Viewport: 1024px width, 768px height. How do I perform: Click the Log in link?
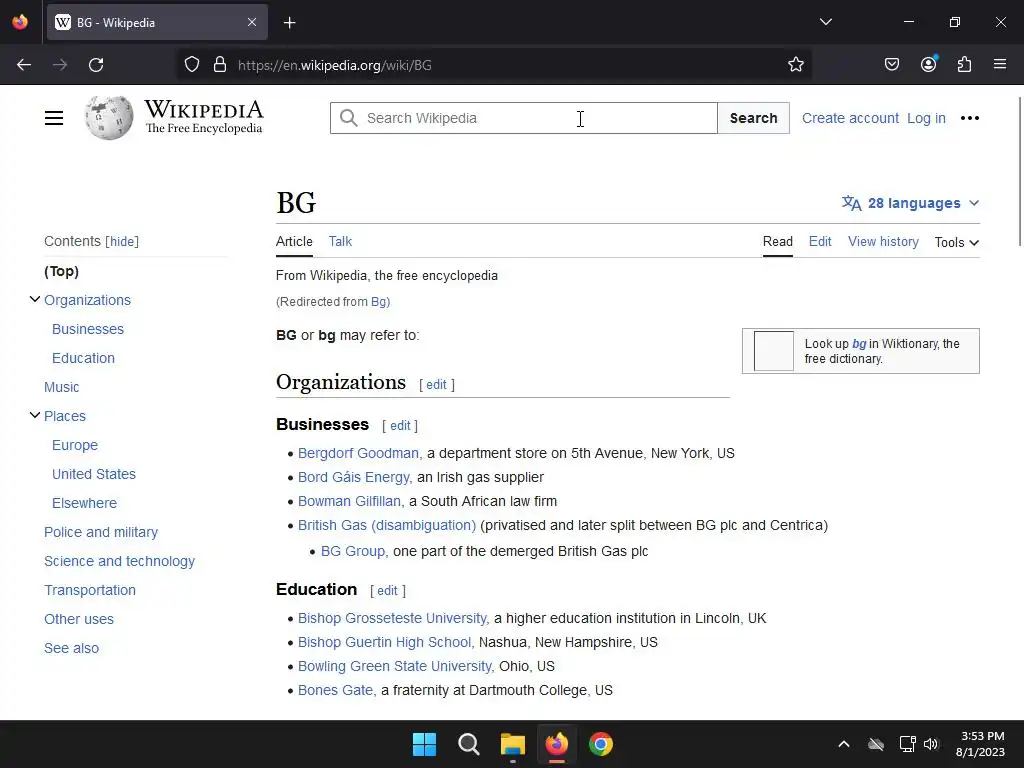click(926, 118)
